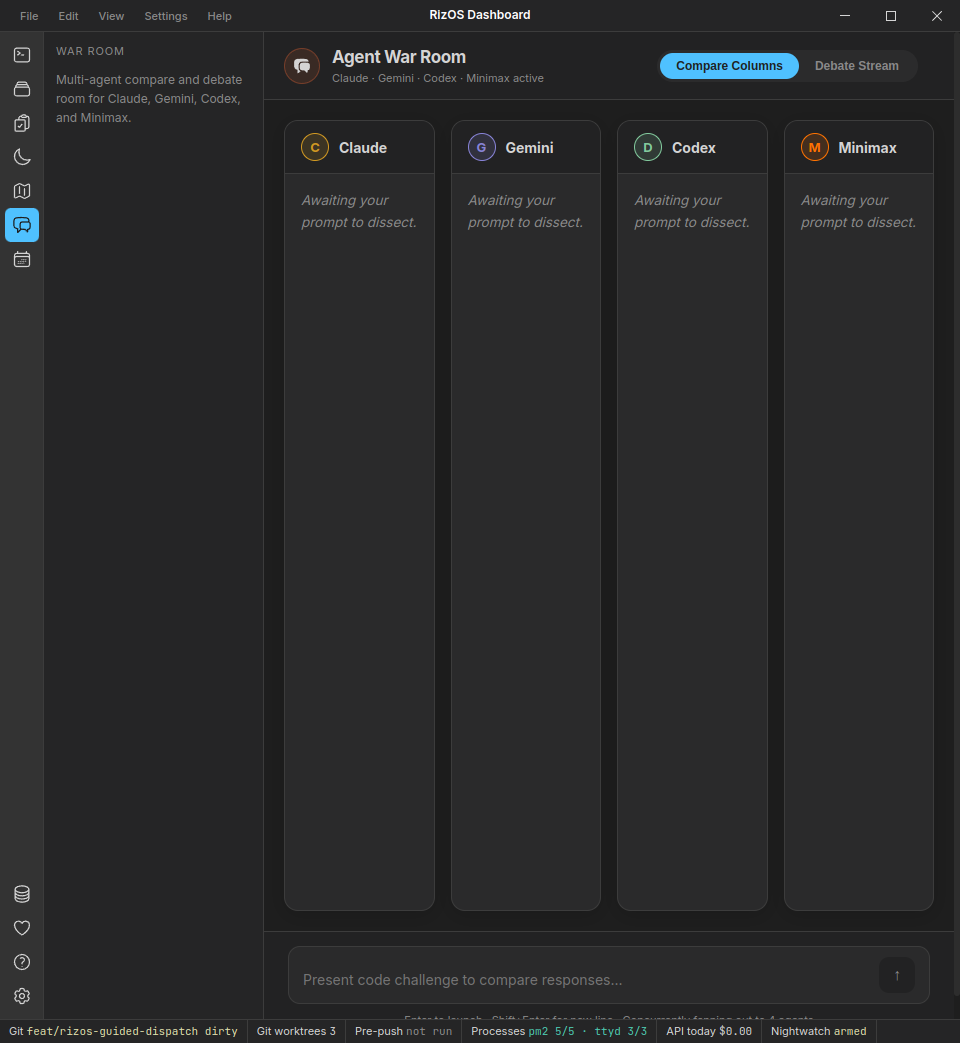Click the Processes pm2 5/5 status entry
Viewport: 960px width, 1043px height.
pos(559,1031)
